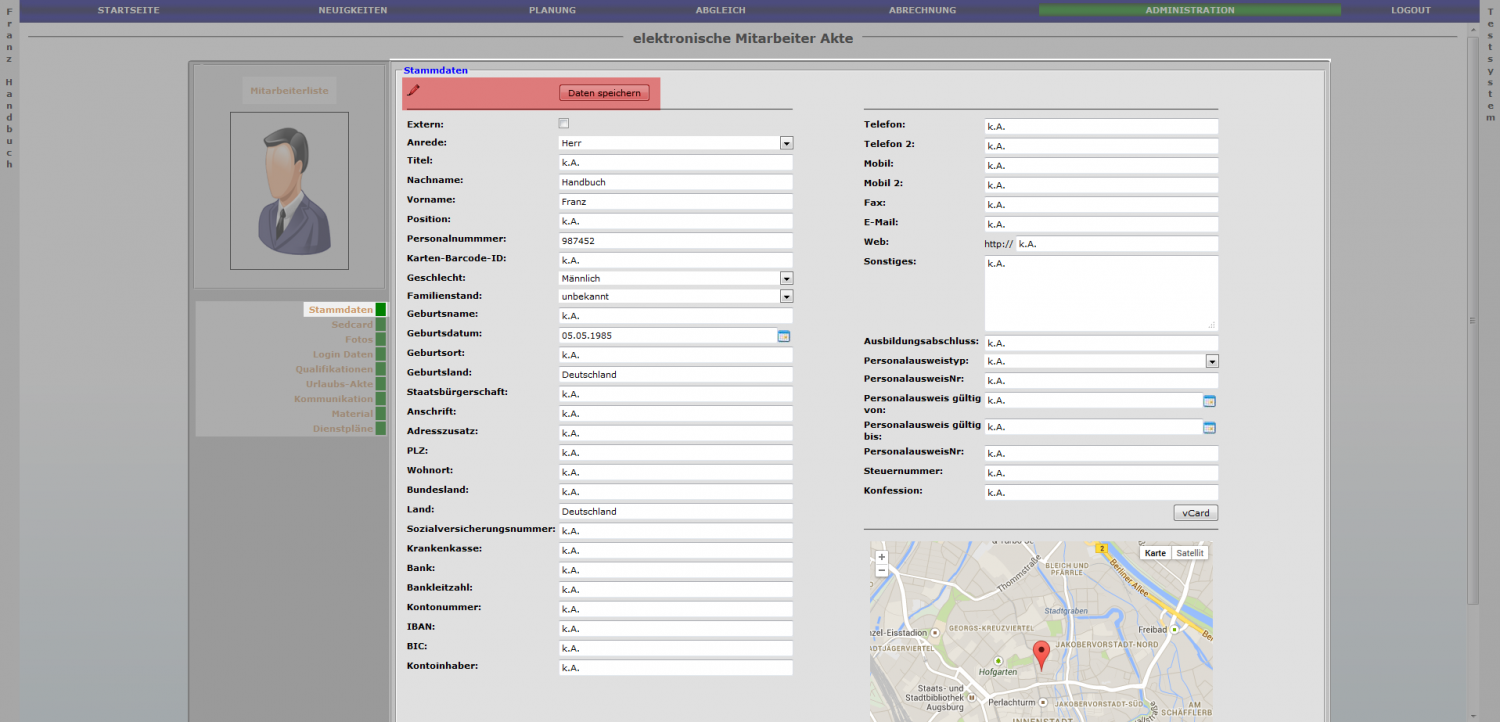Open Urlaubs-Akte section in sidebar
This screenshot has width=1500, height=722.
pyautogui.click(x=340, y=384)
